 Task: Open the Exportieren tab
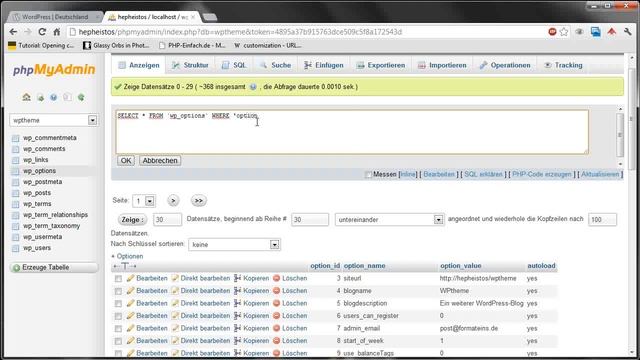[x=381, y=65]
